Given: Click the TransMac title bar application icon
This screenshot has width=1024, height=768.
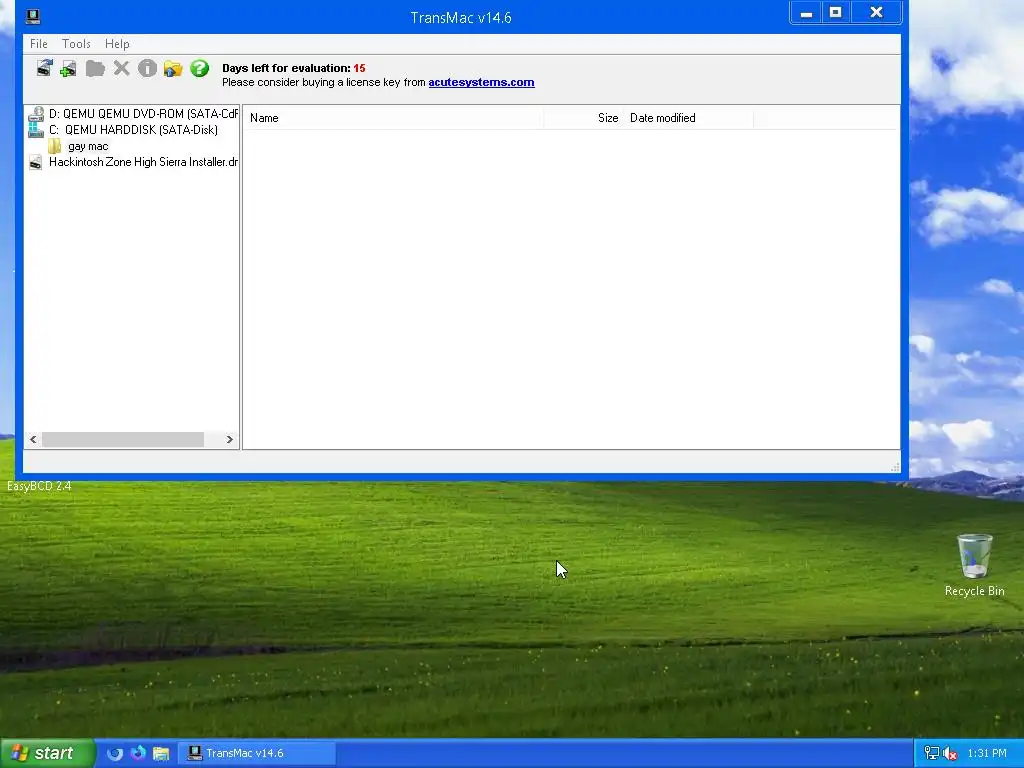Looking at the screenshot, I should click(33, 16).
